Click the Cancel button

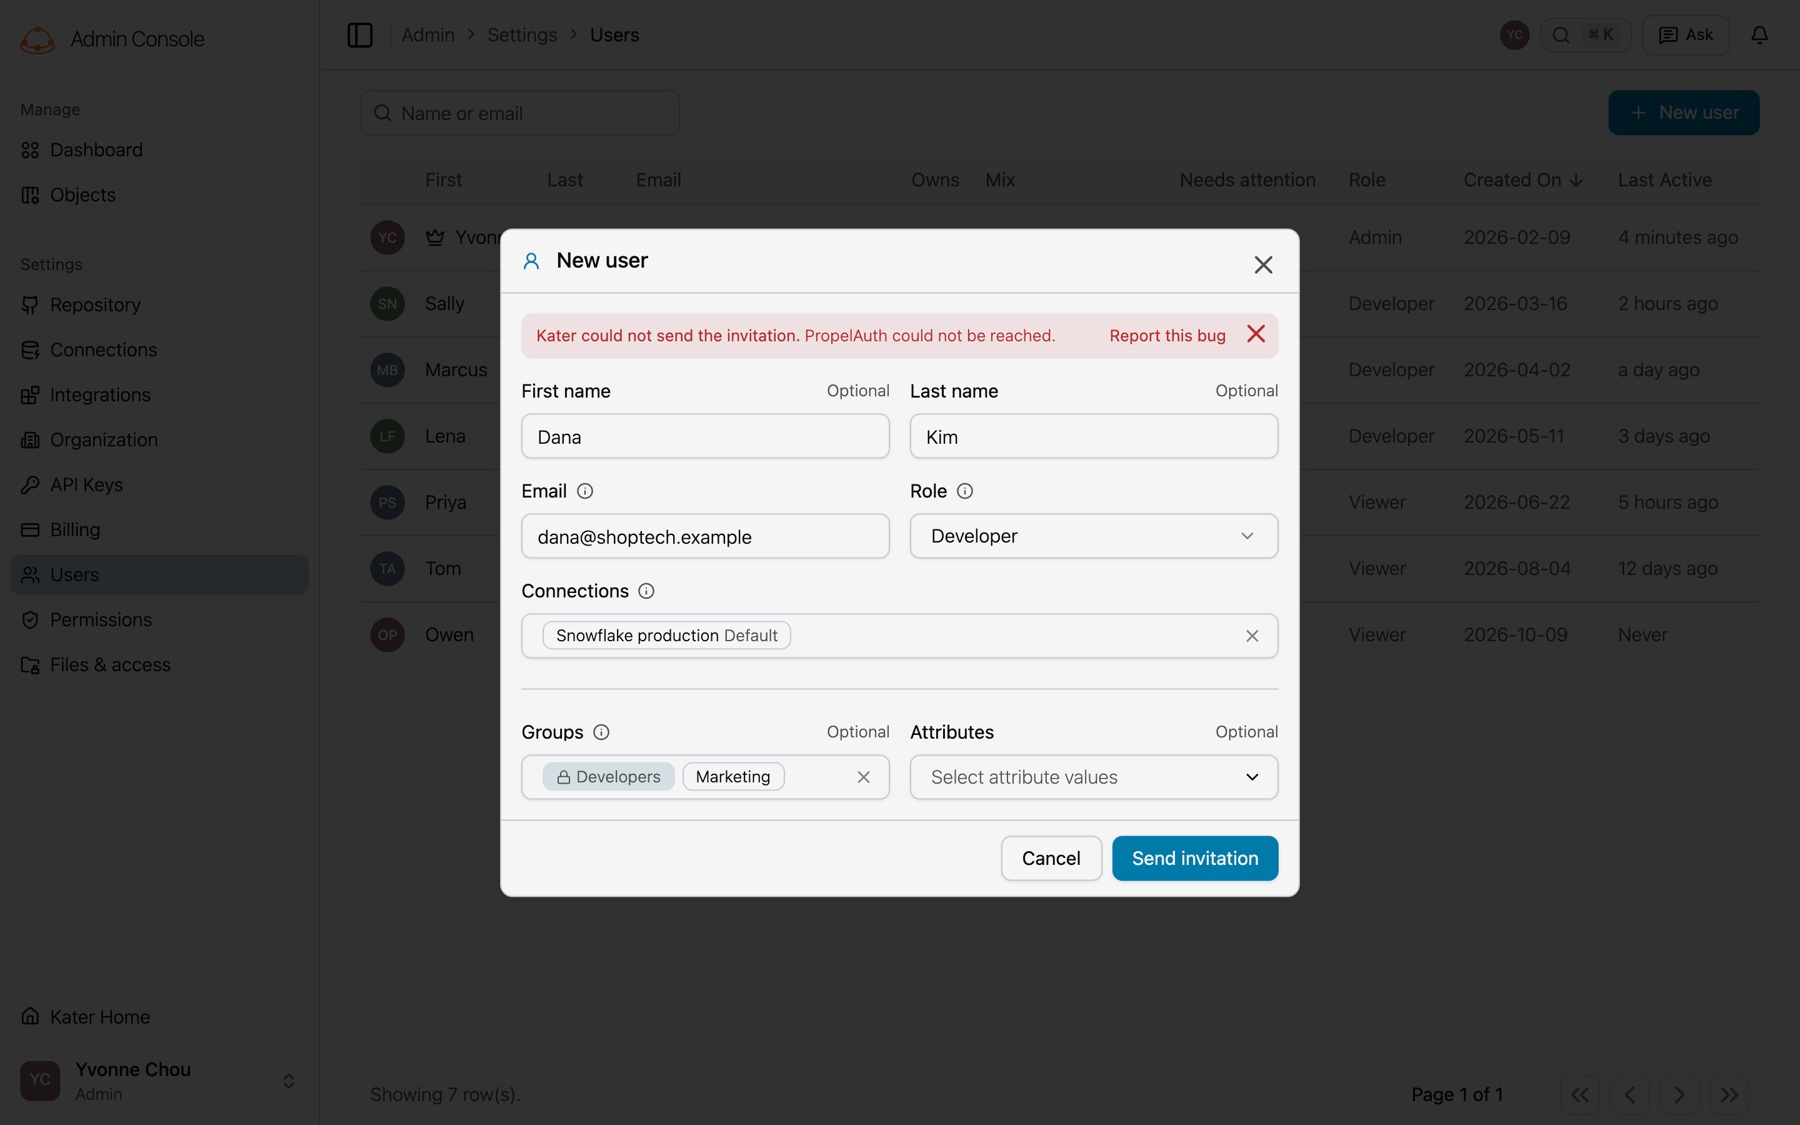click(1051, 858)
